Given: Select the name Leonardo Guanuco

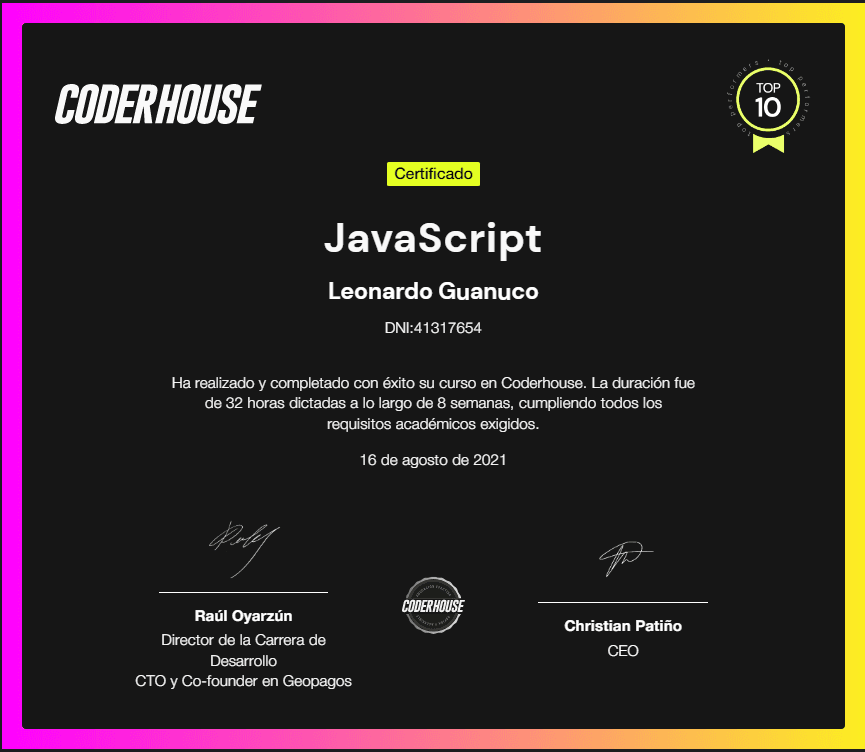Looking at the screenshot, I should tap(433, 291).
